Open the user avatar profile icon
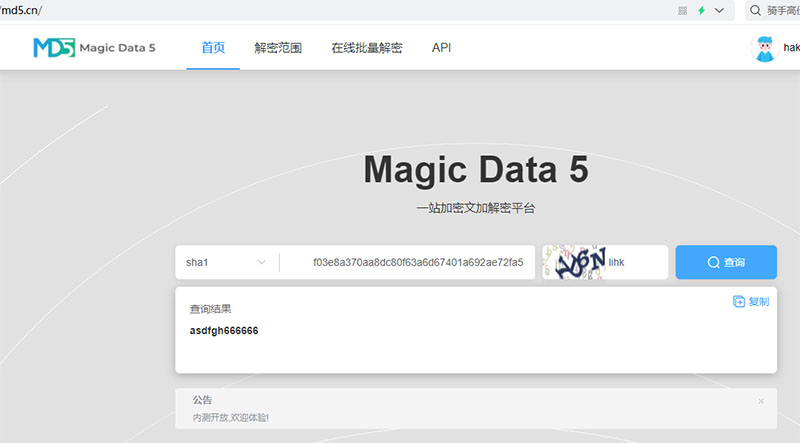This screenshot has height=443, width=800. tap(764, 48)
